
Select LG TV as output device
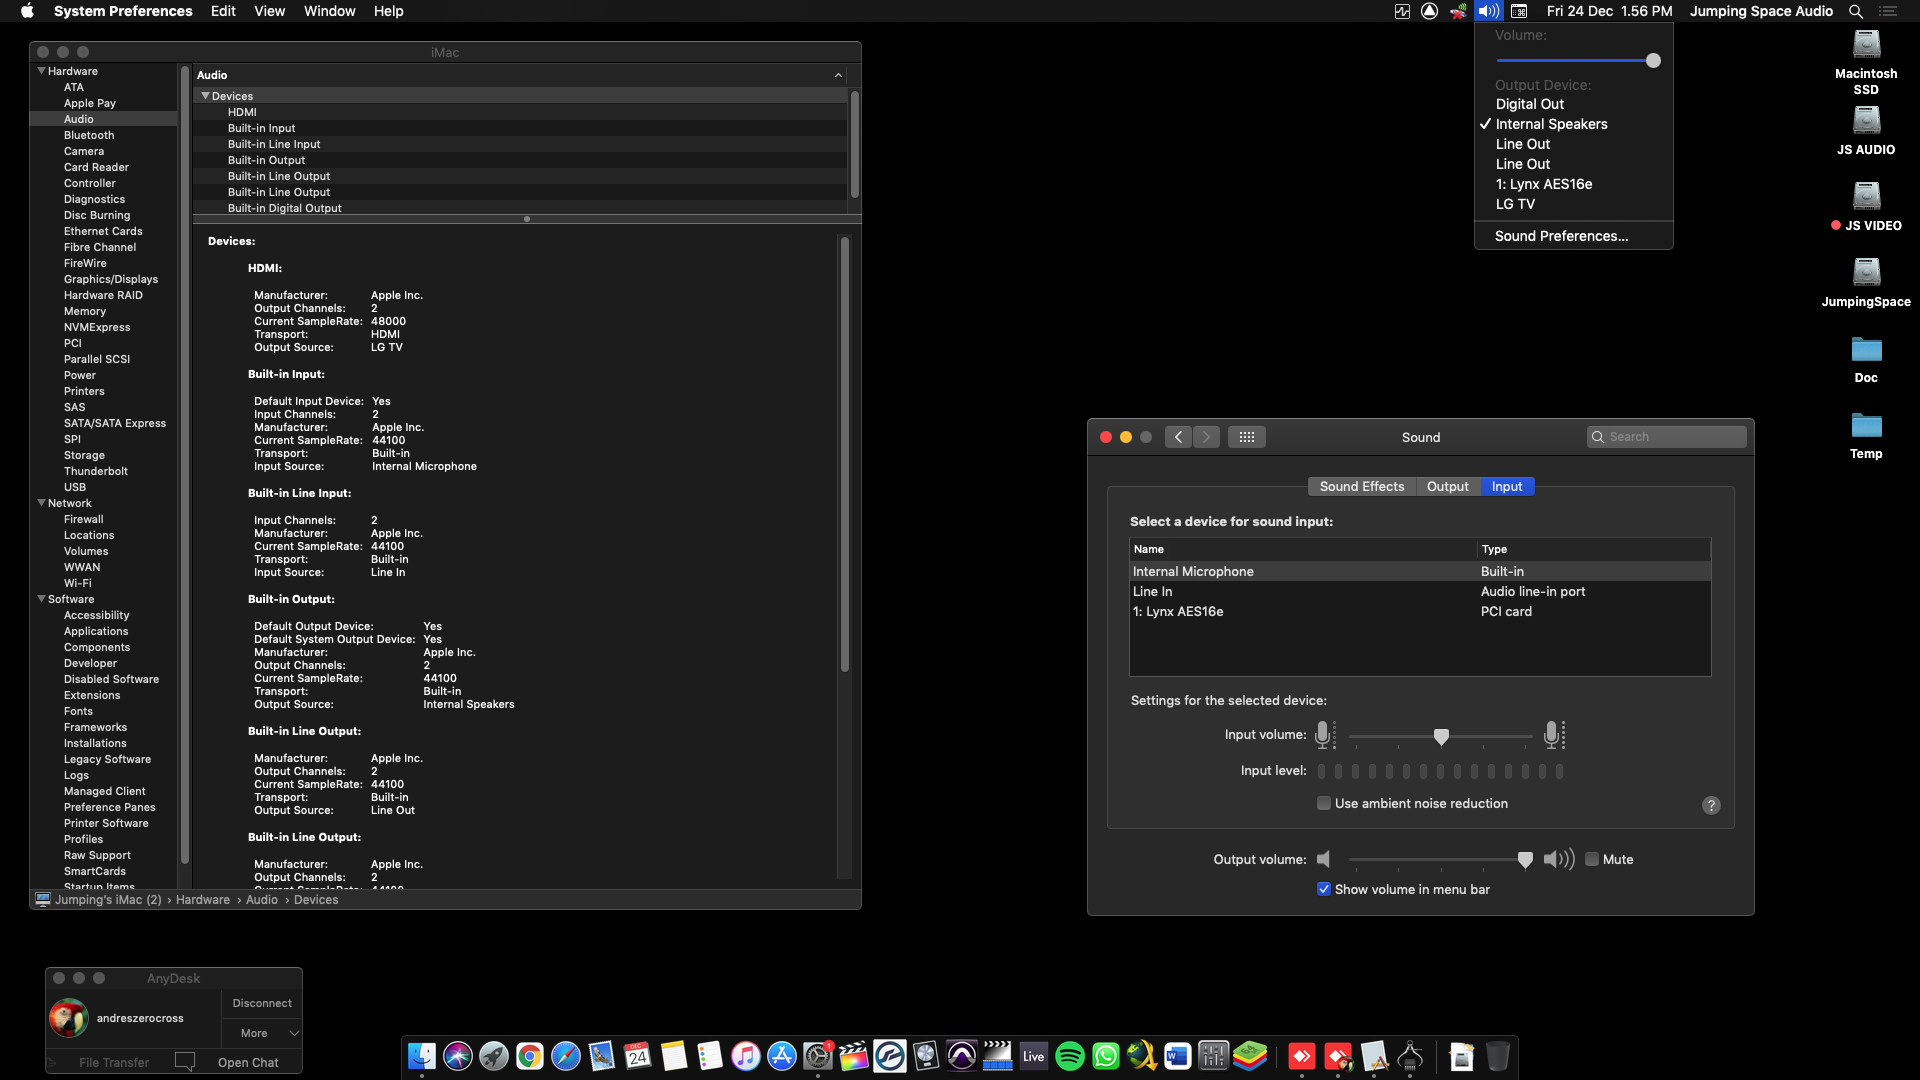[x=1515, y=204]
